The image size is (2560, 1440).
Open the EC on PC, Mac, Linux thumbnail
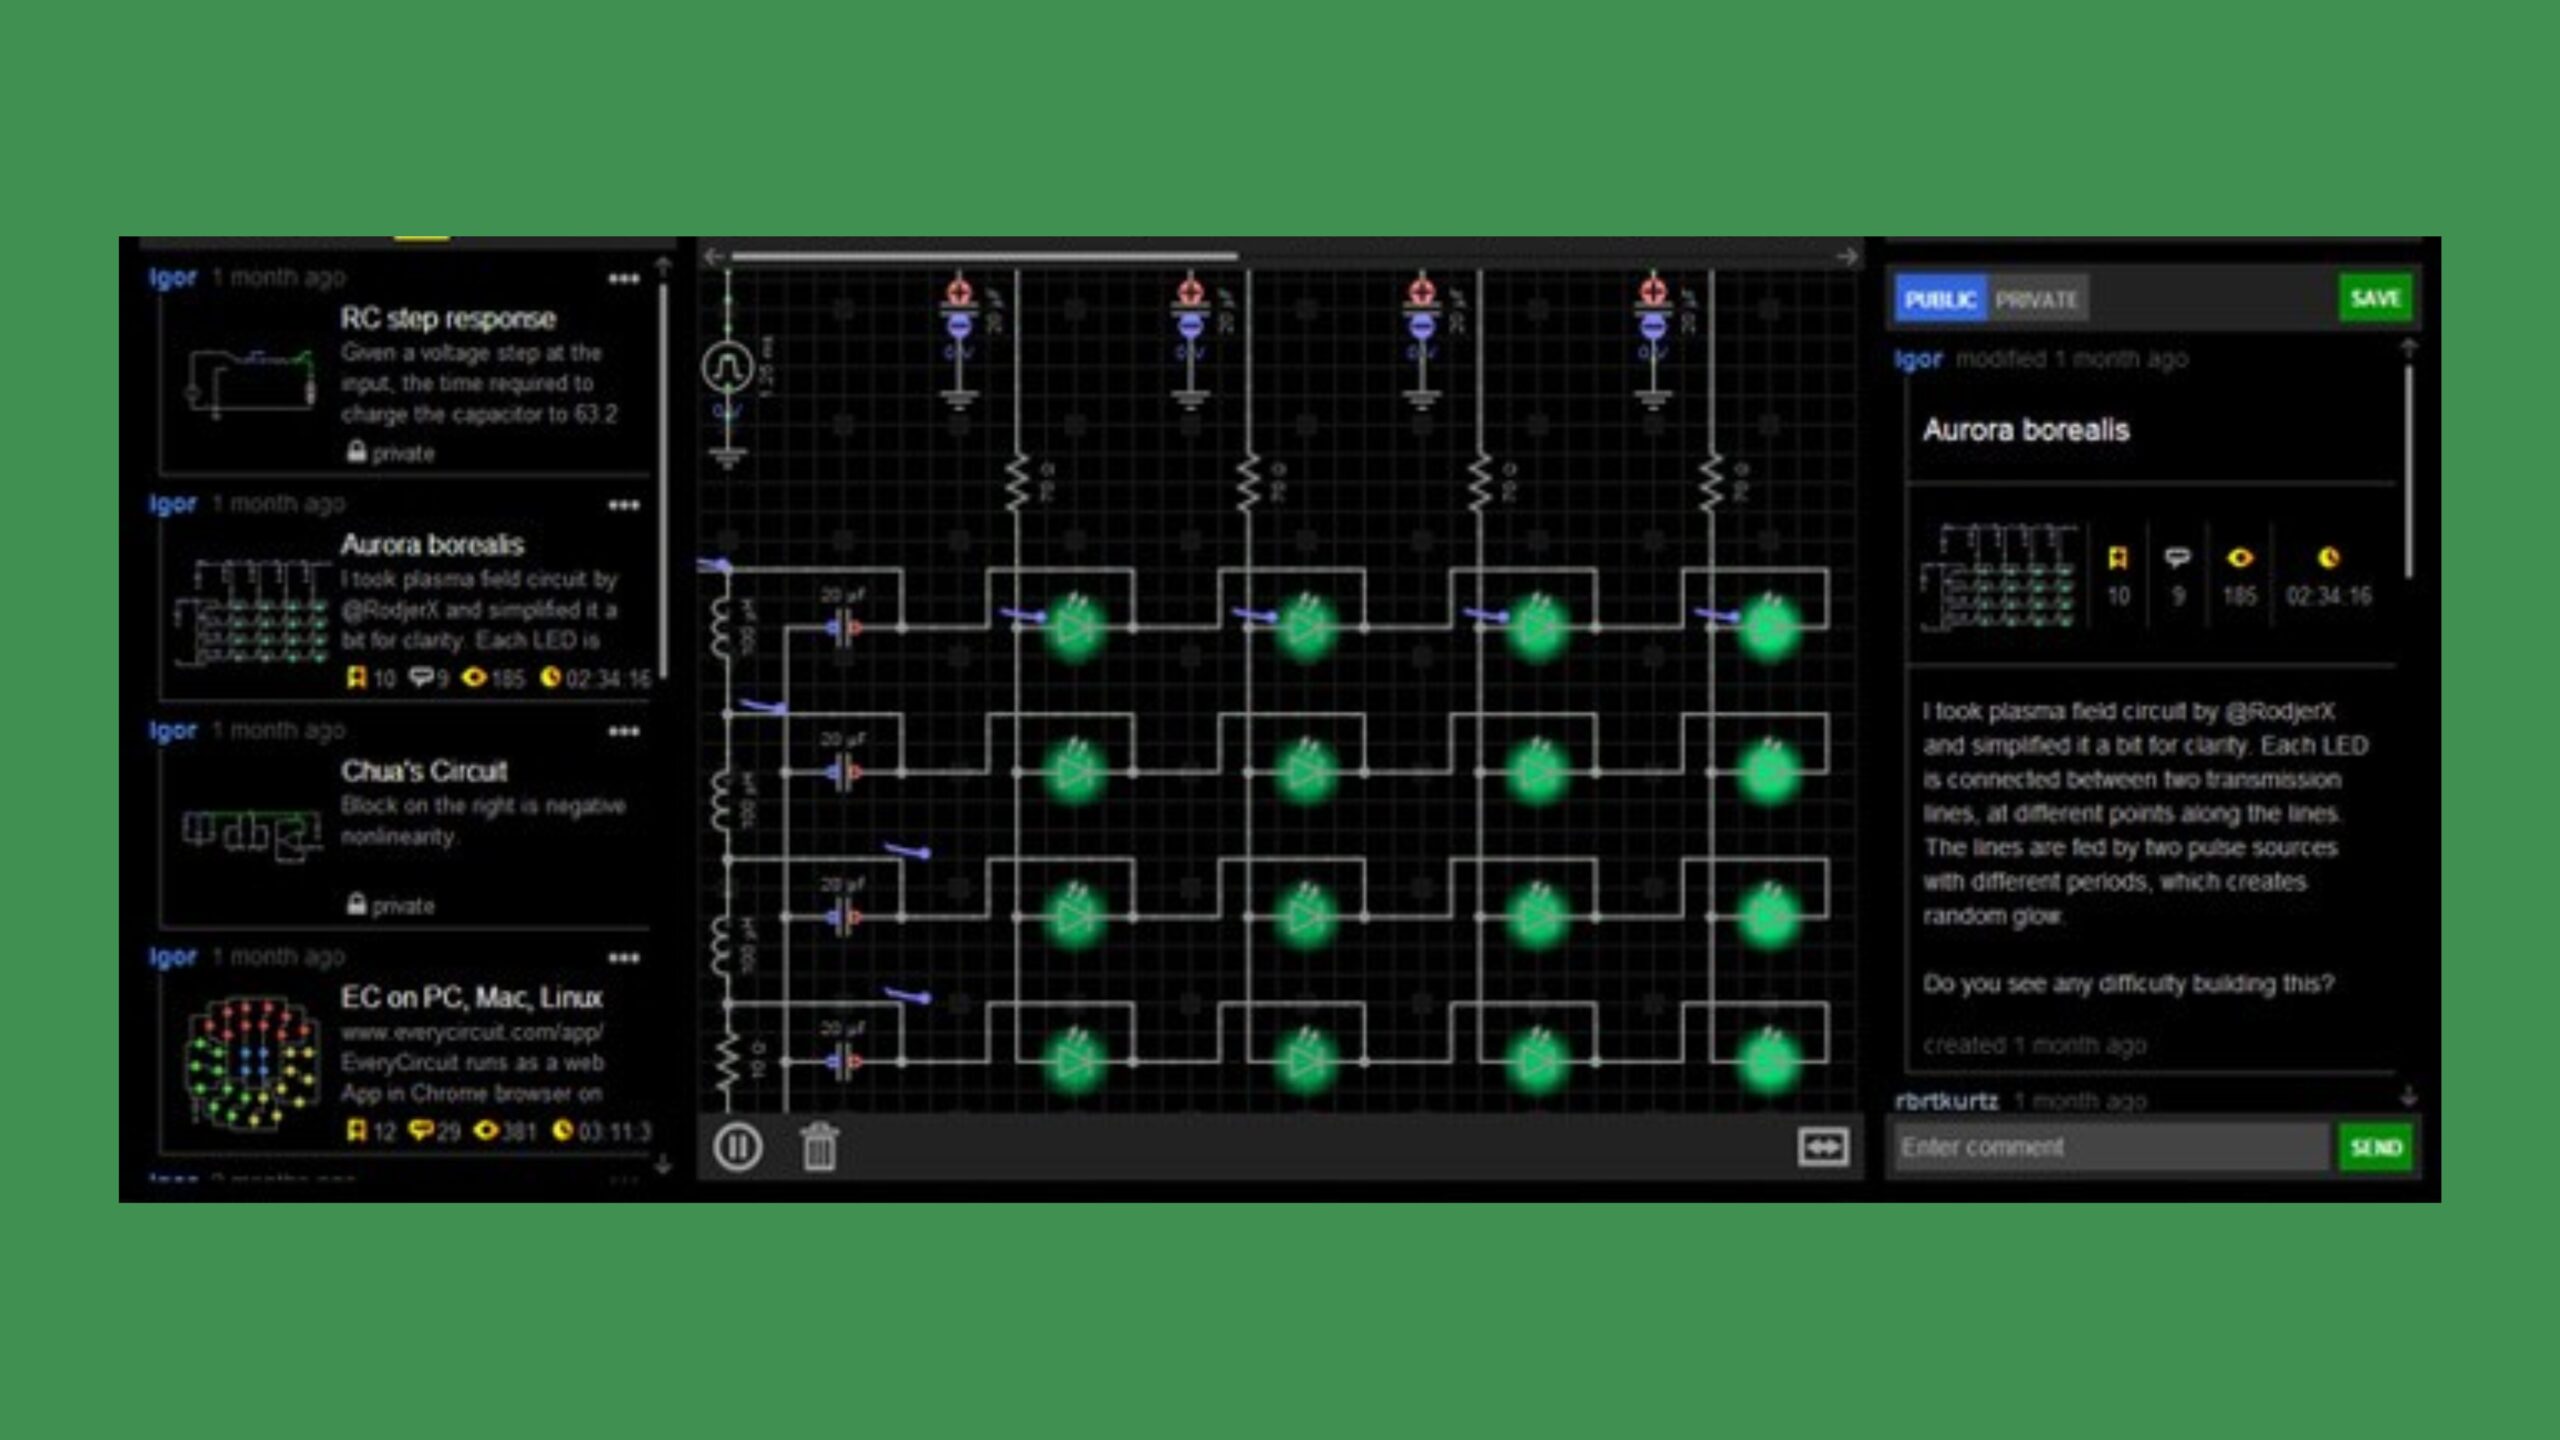(x=251, y=1063)
